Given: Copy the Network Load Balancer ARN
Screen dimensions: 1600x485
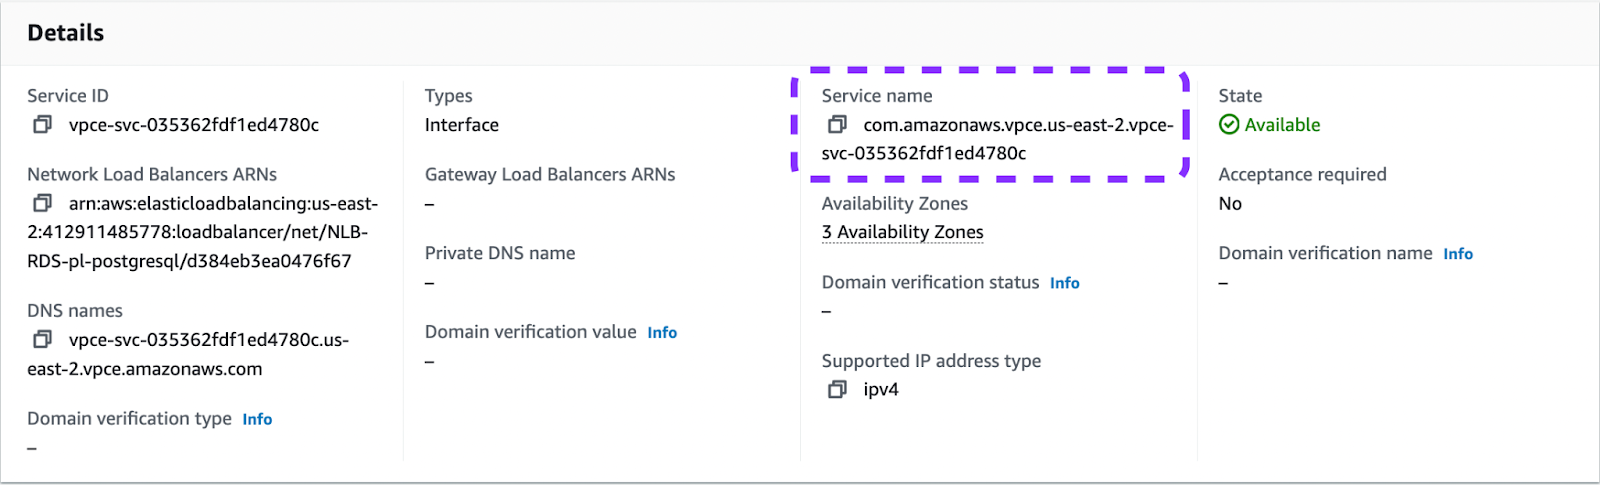Looking at the screenshot, I should [x=42, y=204].
